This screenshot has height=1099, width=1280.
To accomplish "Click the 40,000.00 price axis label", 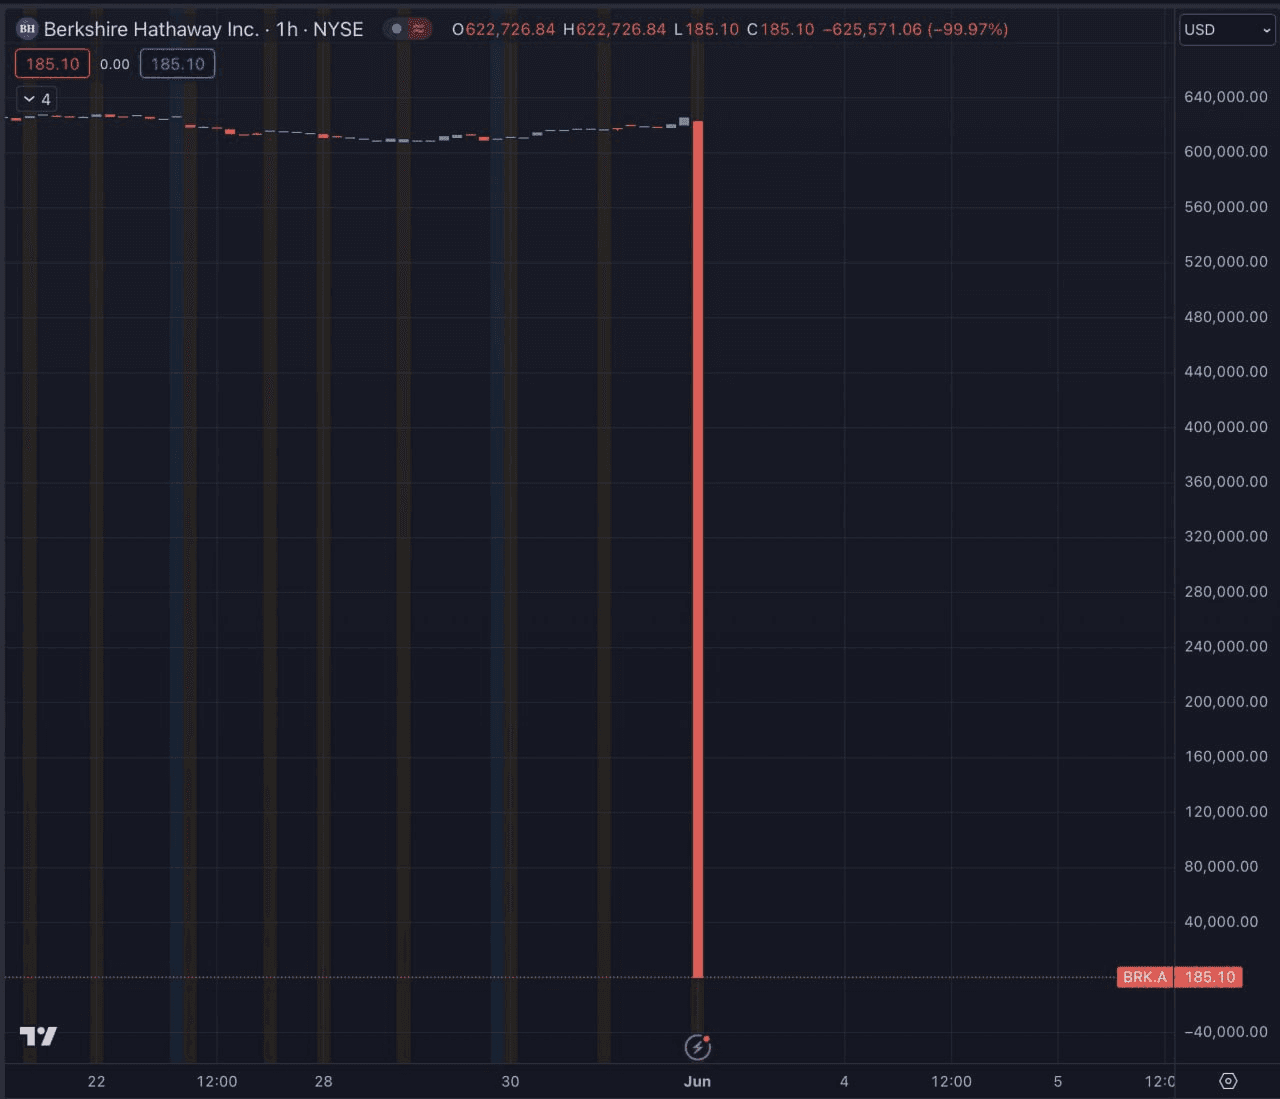I will tap(1221, 922).
